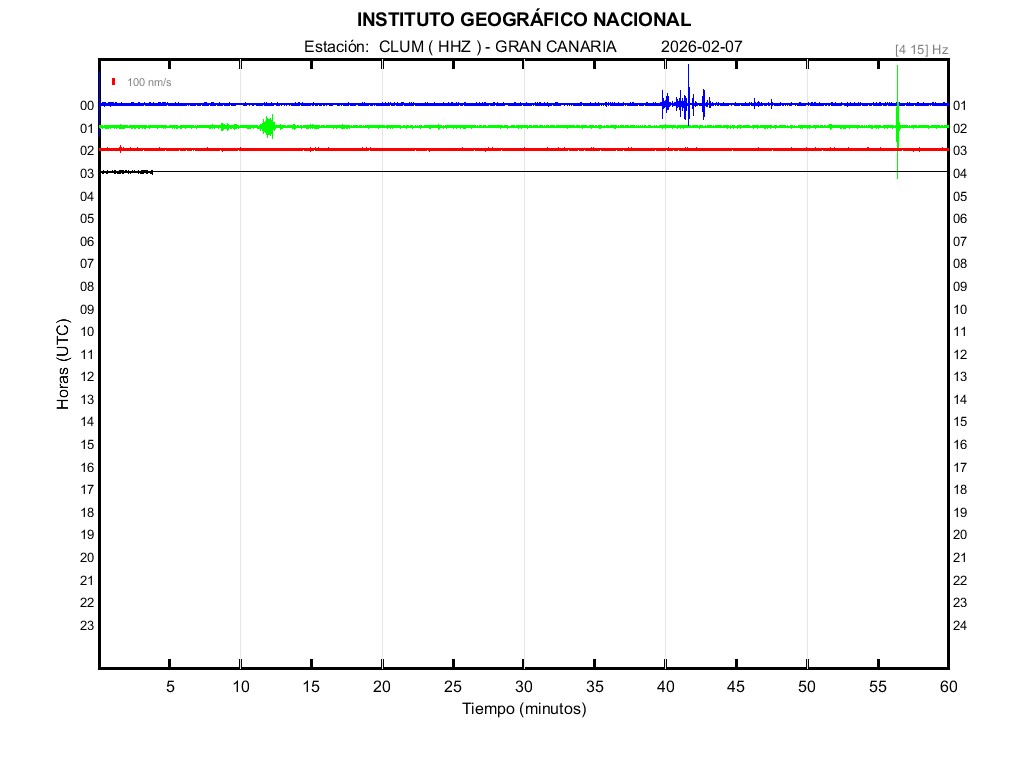Image resolution: width=1024 pixels, height=768 pixels.
Task: Click the 30 tick on the minutes axis
Action: coord(523,687)
